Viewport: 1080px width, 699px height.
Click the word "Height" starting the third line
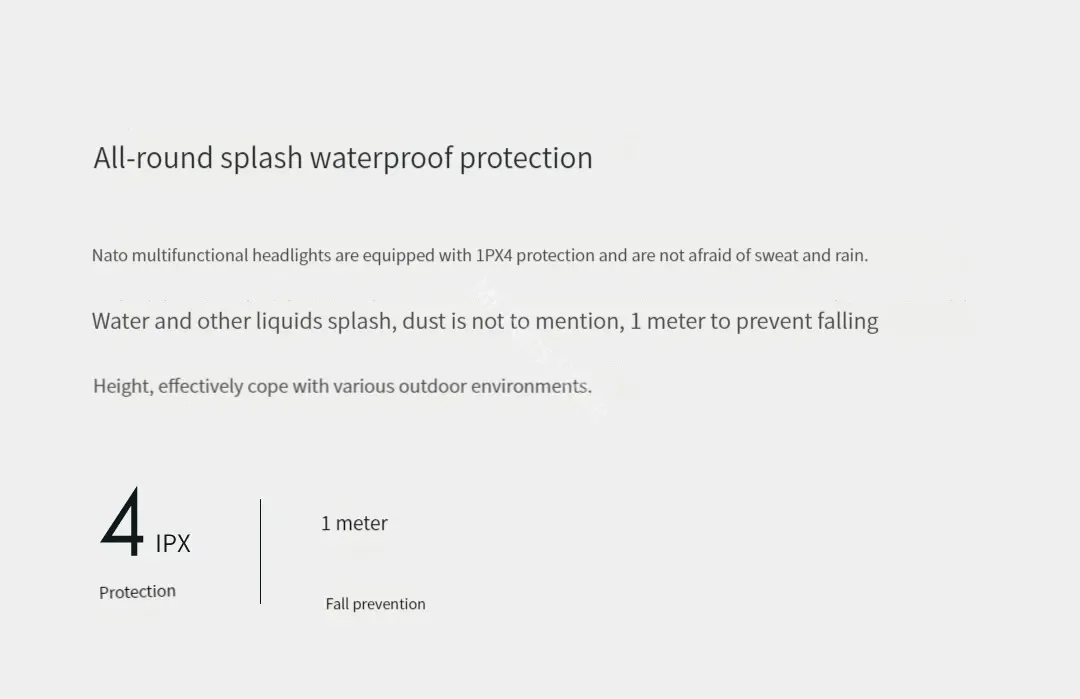pos(122,386)
